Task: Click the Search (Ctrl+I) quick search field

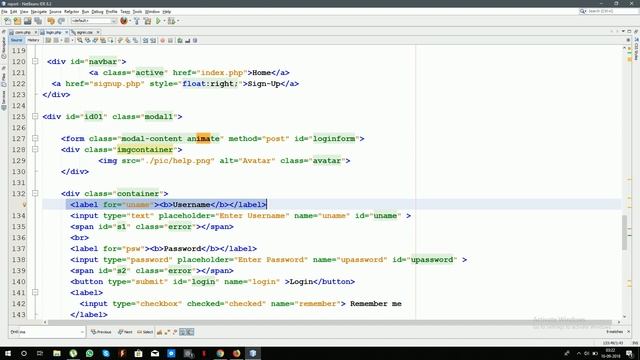Action: tap(610, 11)
